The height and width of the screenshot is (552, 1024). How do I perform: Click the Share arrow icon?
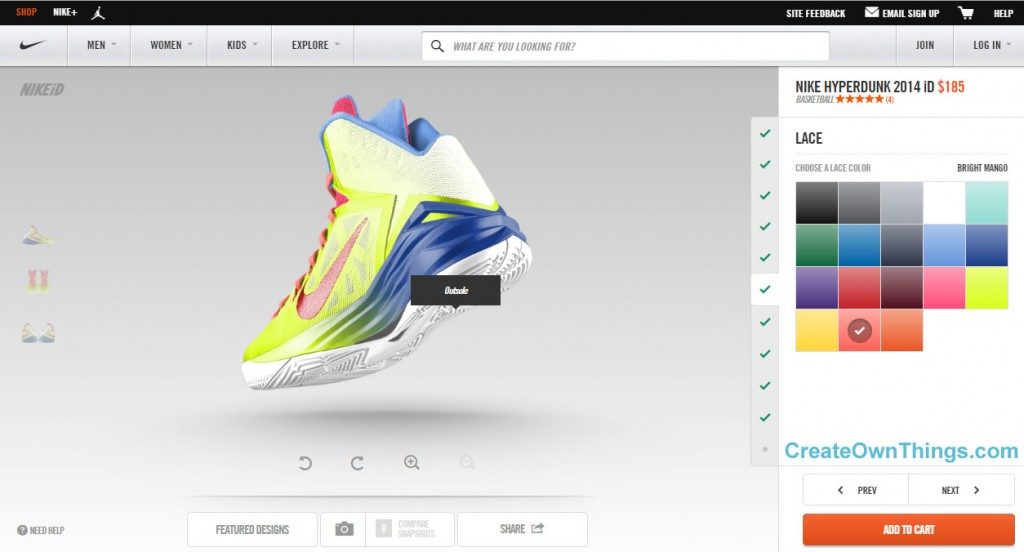[x=537, y=528]
